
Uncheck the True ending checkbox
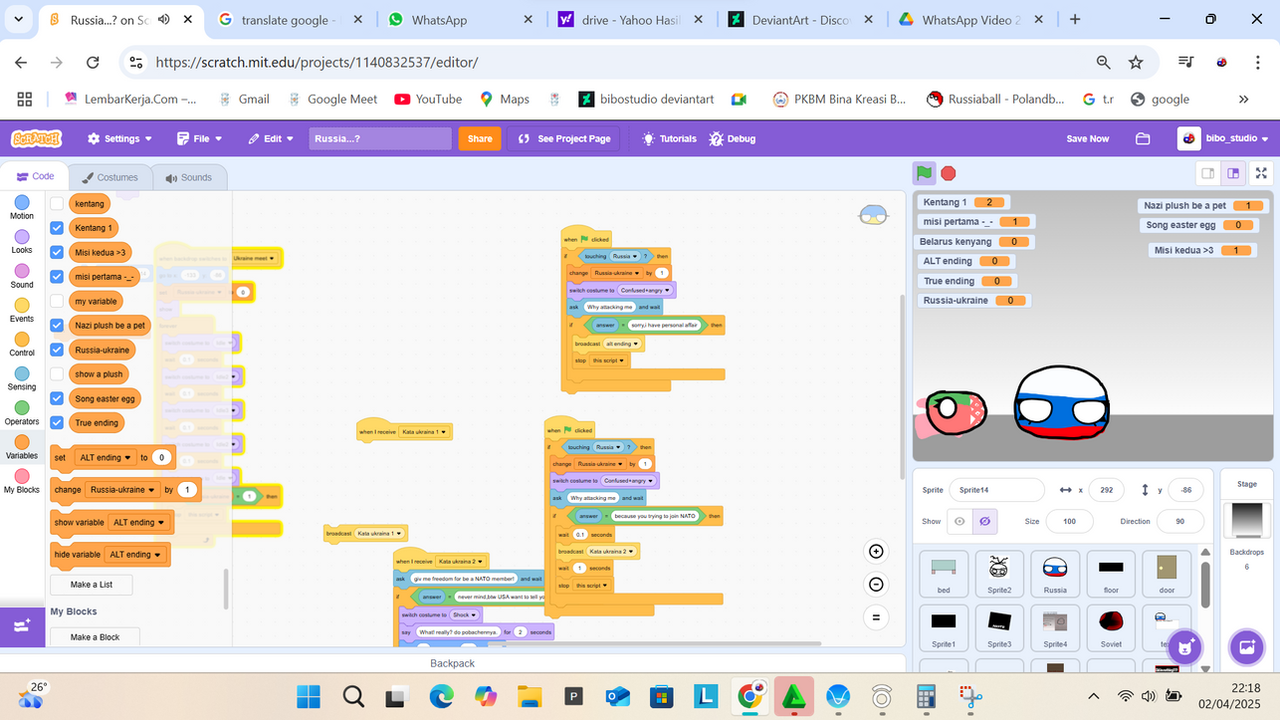point(57,423)
